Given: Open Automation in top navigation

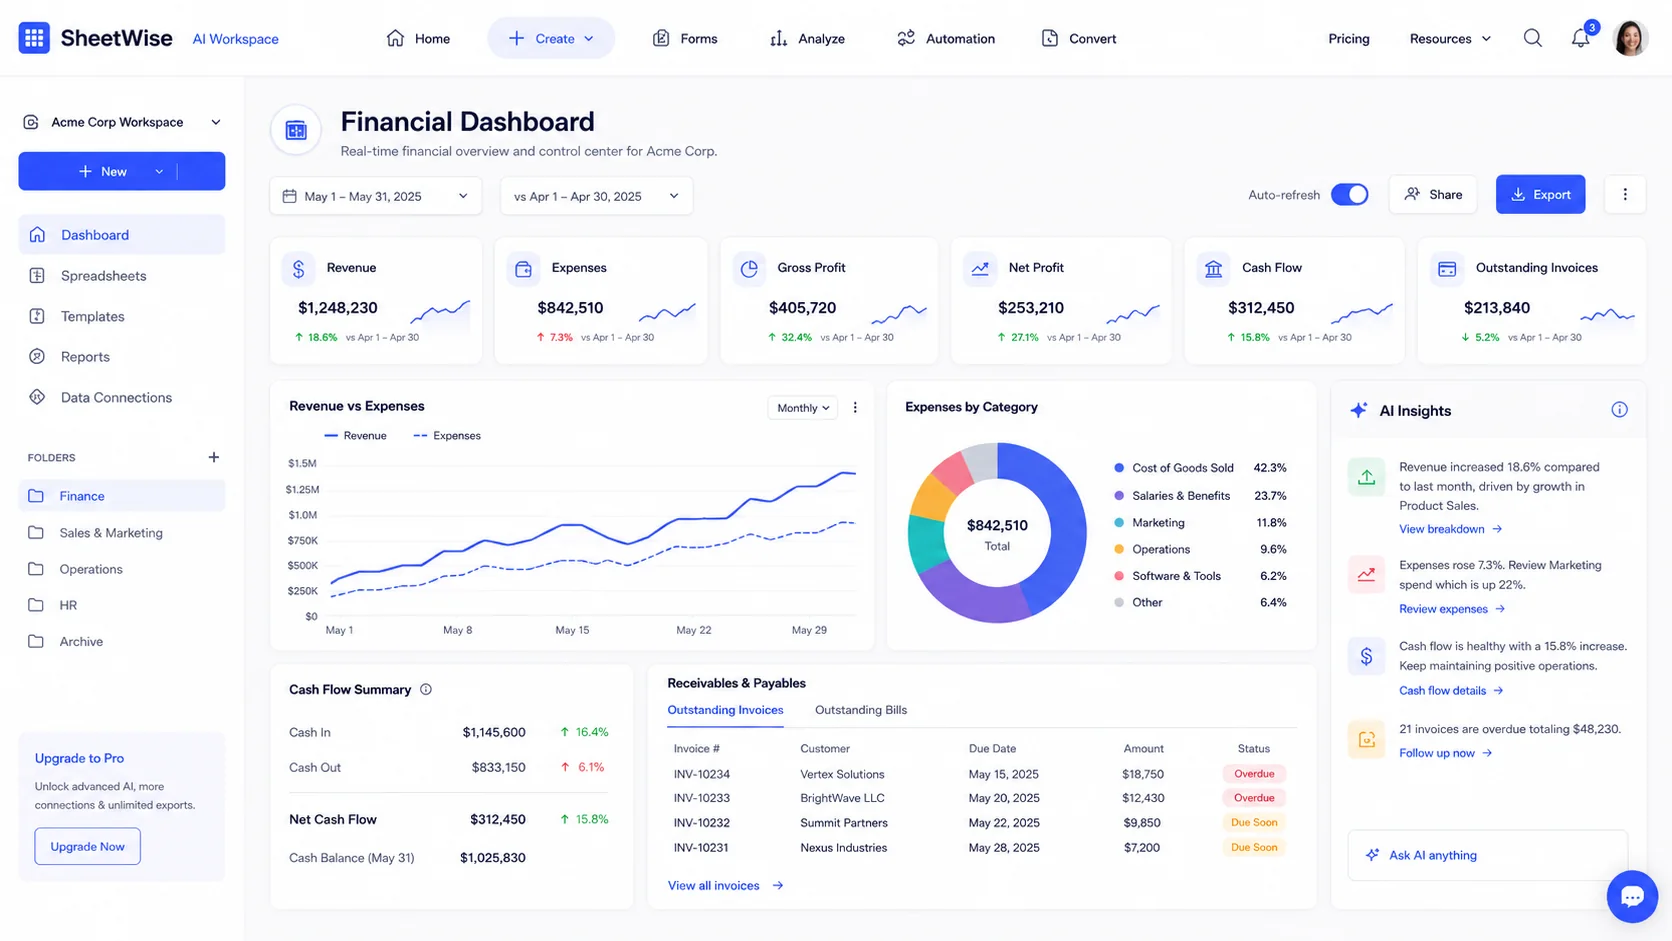Looking at the screenshot, I should tap(946, 38).
